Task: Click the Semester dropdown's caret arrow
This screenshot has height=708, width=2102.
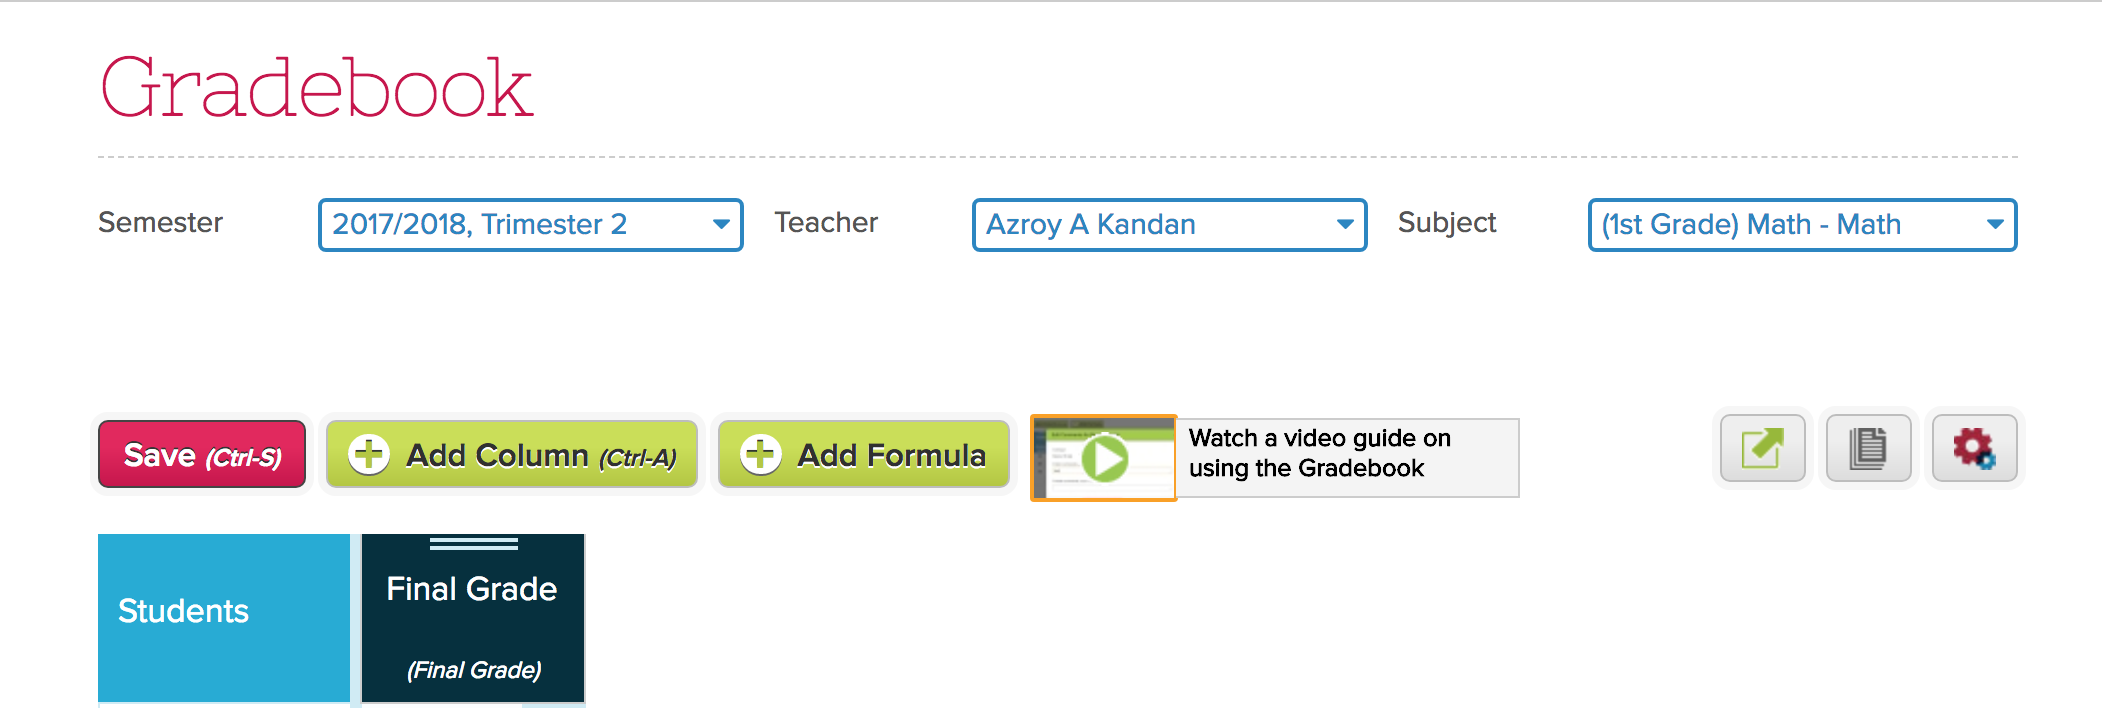Action: 719,225
